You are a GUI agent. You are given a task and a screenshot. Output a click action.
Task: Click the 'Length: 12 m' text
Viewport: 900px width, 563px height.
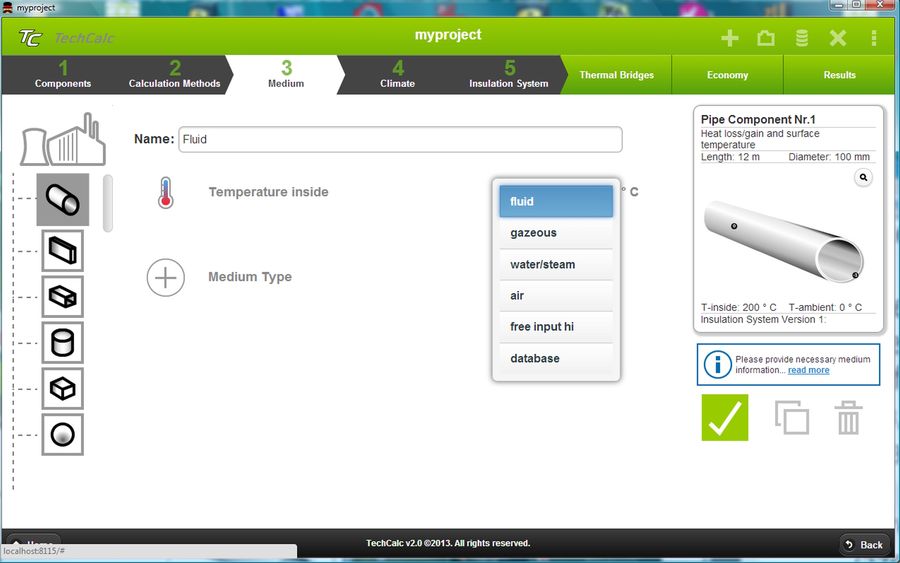[x=730, y=157]
